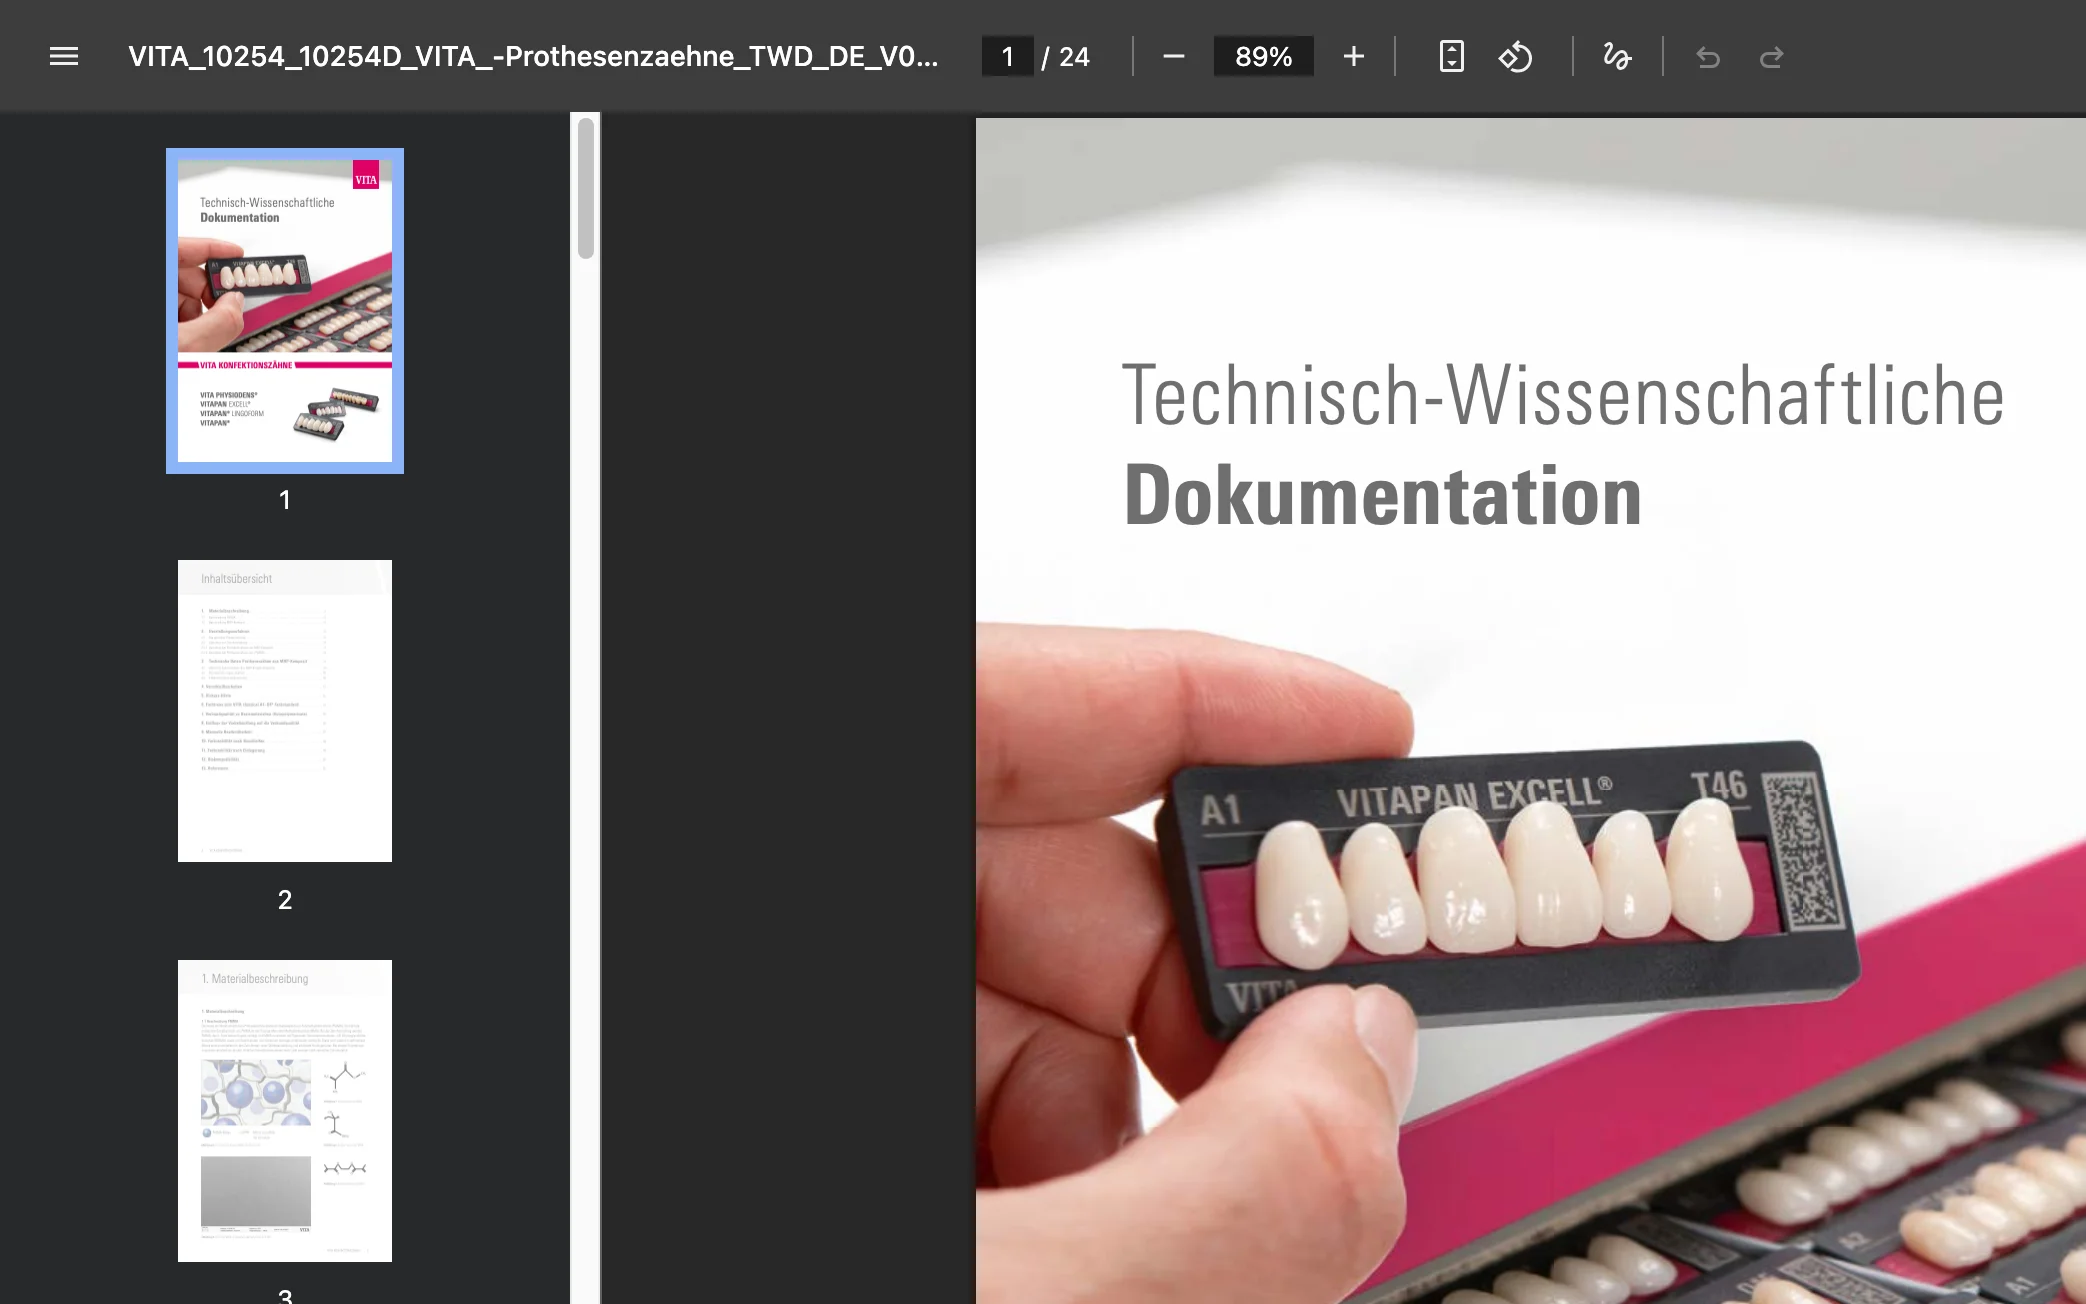Click the page label 1 under thumbnail

pos(285,500)
